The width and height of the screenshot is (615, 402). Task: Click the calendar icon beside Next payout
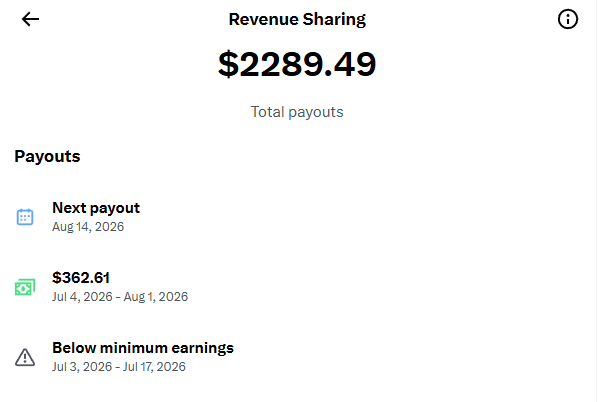pos(25,217)
